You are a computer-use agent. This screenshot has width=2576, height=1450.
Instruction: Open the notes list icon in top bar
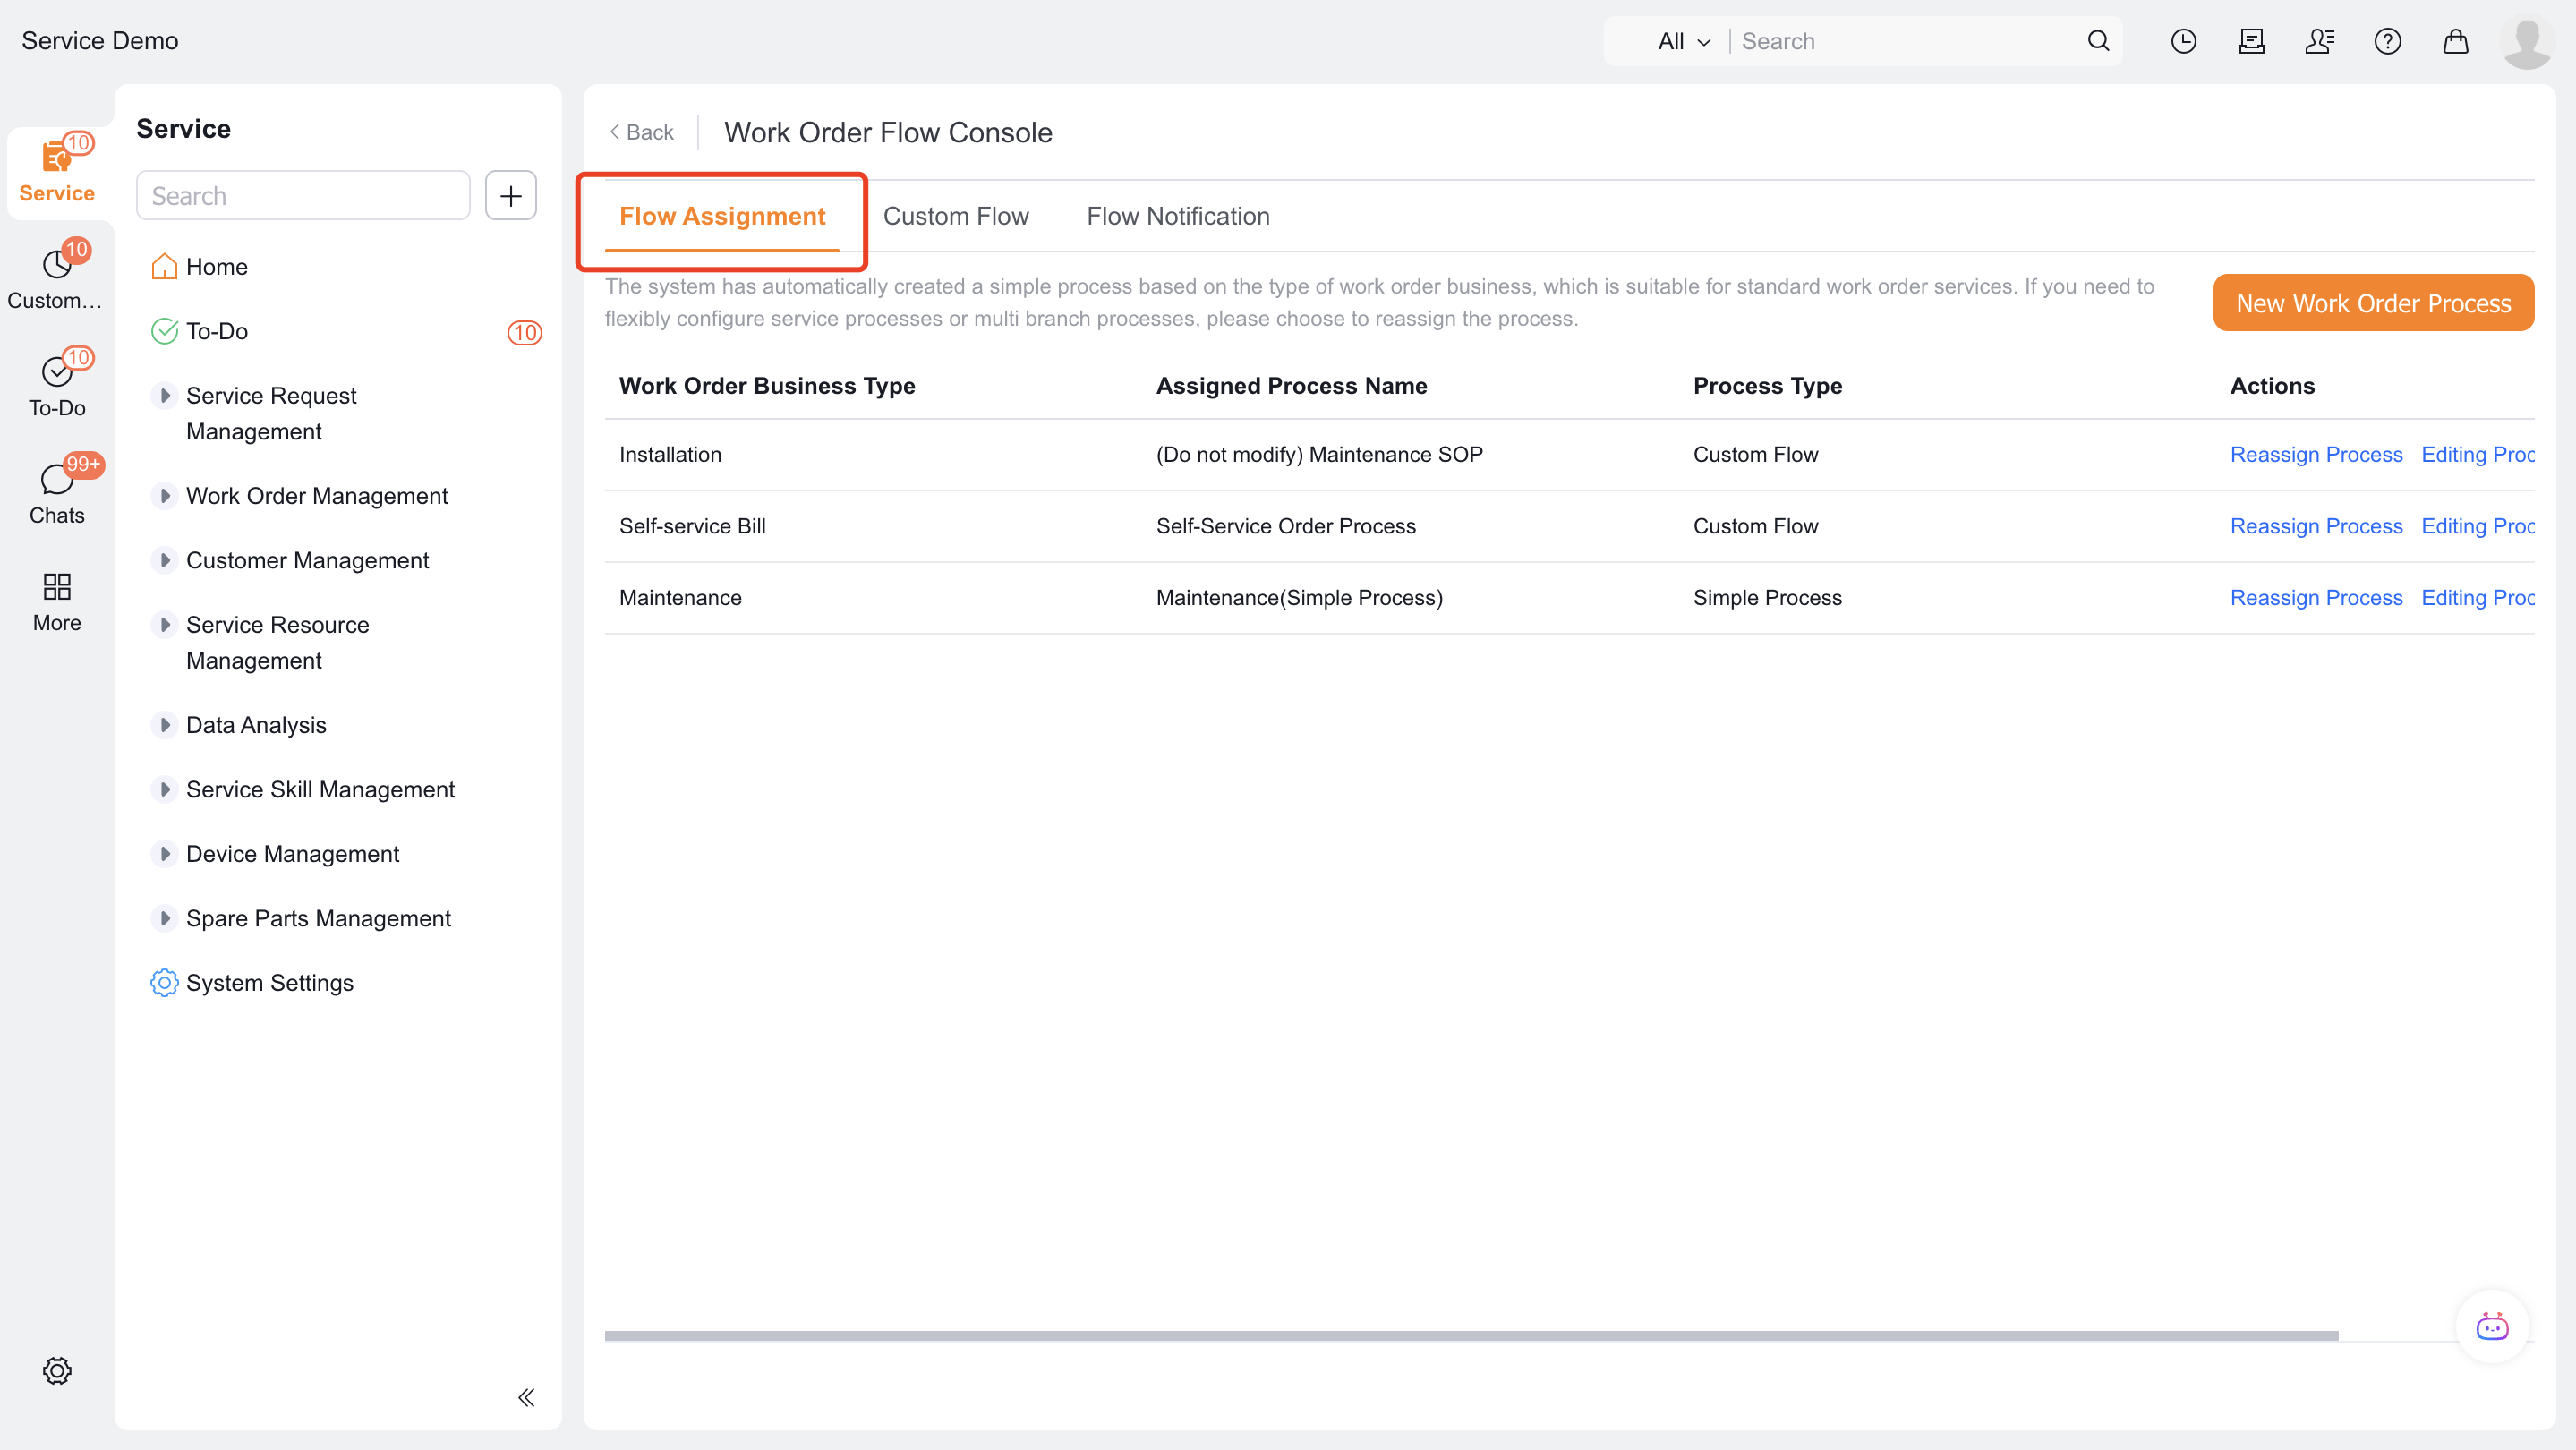2251,41
